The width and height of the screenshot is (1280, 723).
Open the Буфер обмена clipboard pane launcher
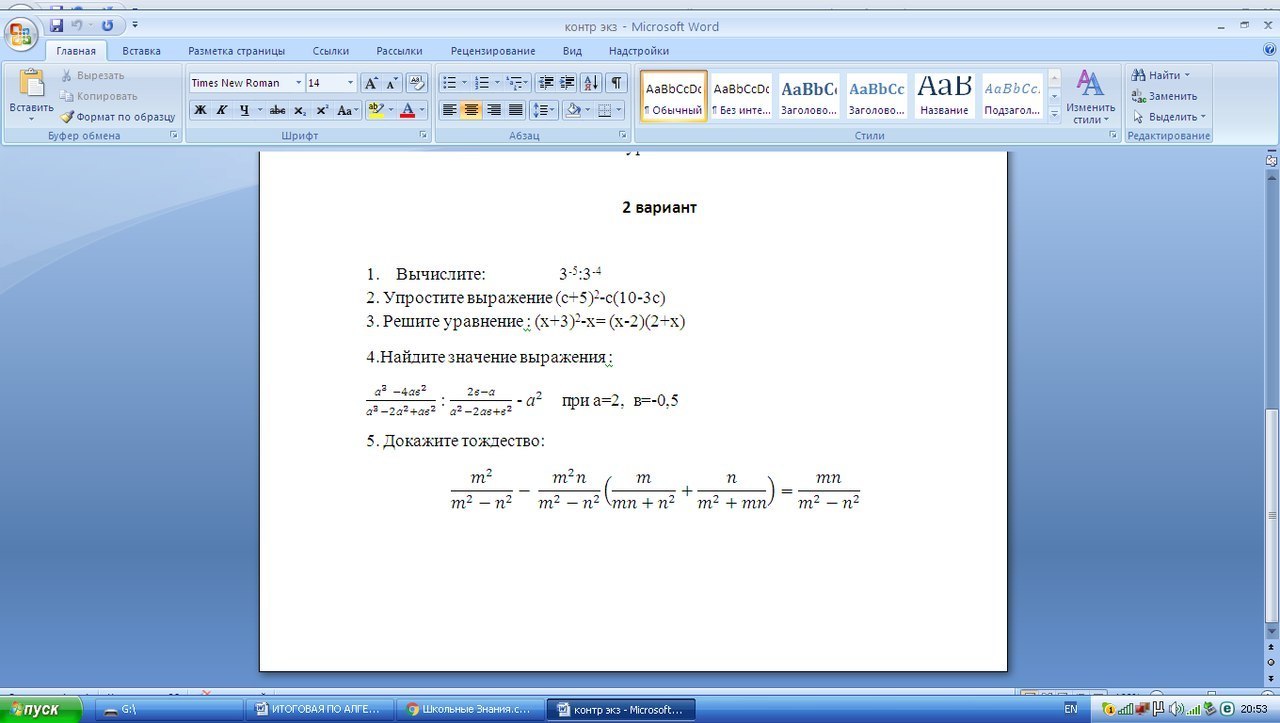pos(174,135)
